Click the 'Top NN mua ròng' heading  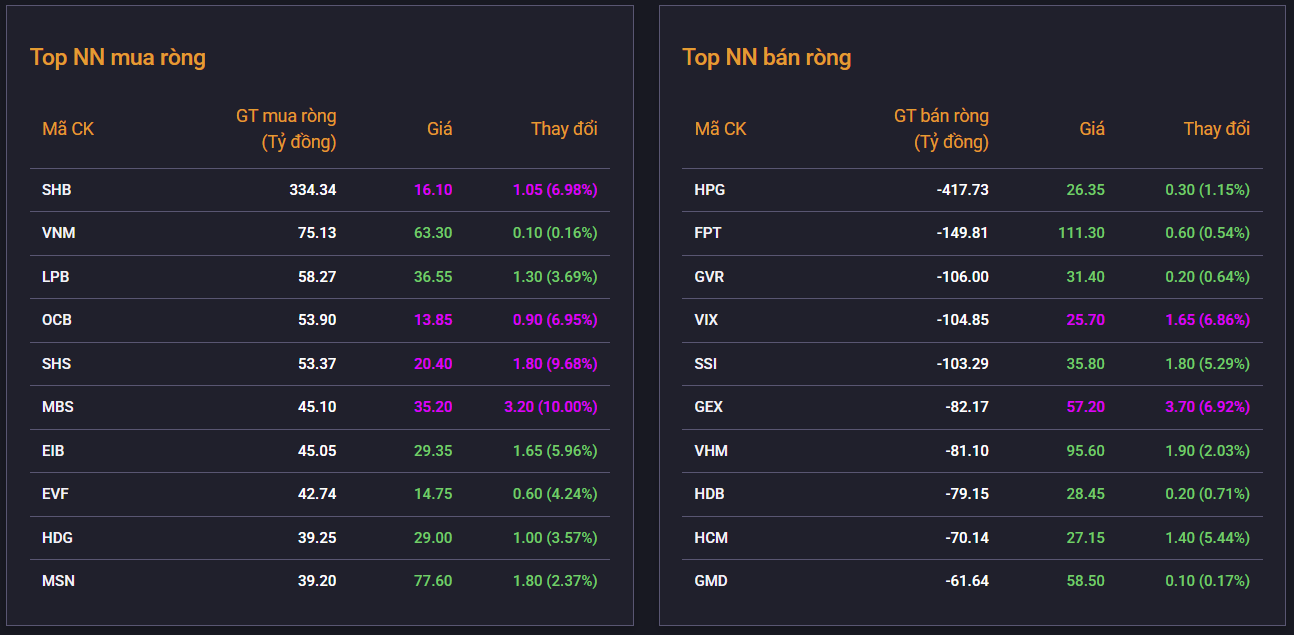pos(118,57)
